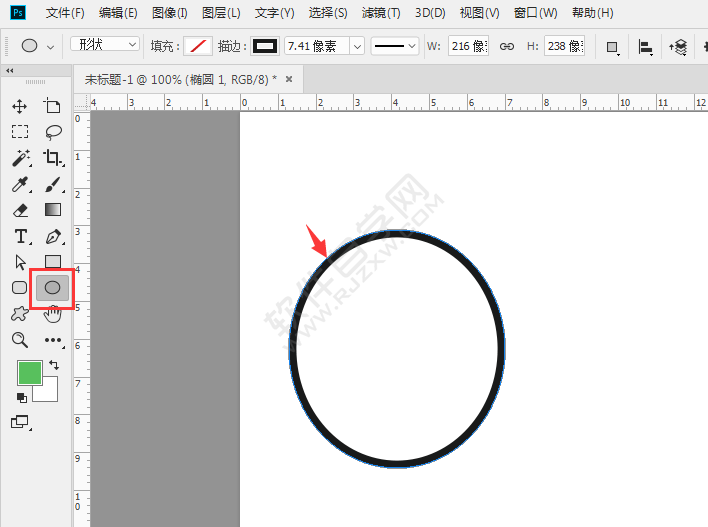The height and width of the screenshot is (527, 708).
Task: Open the 填充 fill color swatch
Action: point(198,46)
